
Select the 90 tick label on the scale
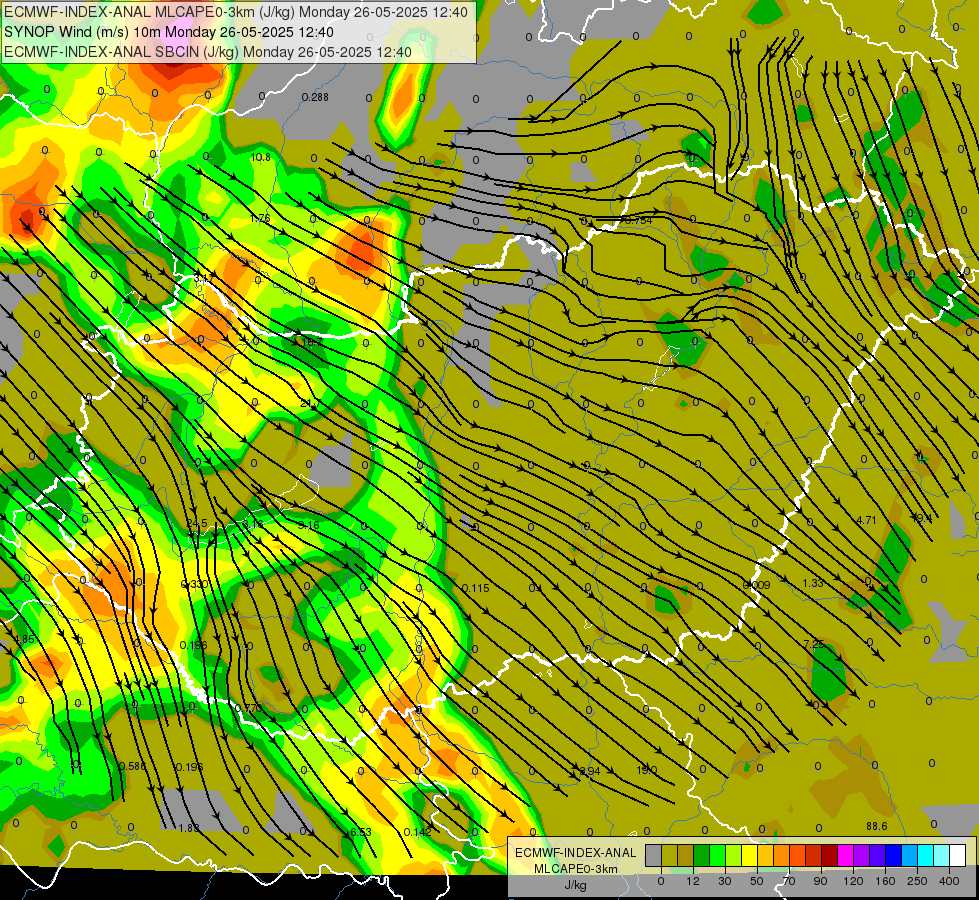pos(821,881)
